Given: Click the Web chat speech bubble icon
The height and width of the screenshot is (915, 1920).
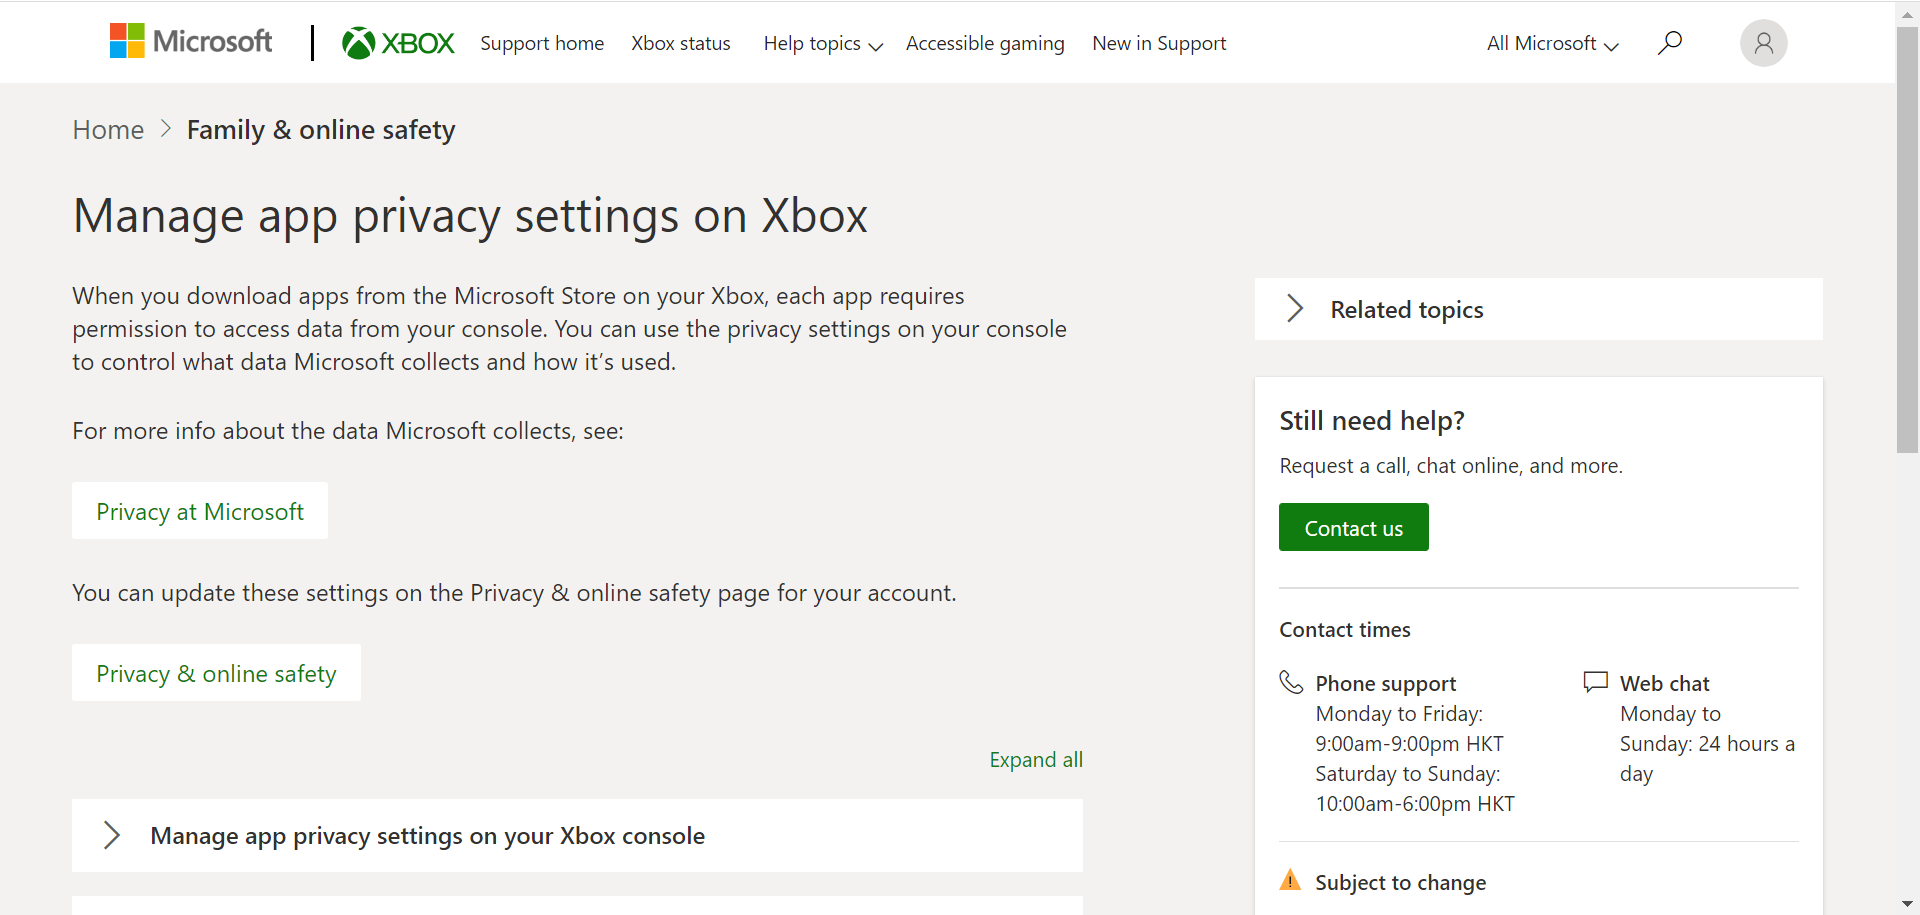Looking at the screenshot, I should point(1596,682).
